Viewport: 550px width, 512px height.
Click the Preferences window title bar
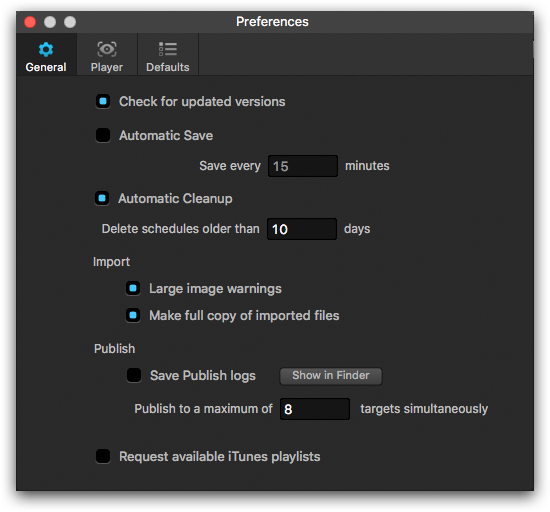point(272,22)
